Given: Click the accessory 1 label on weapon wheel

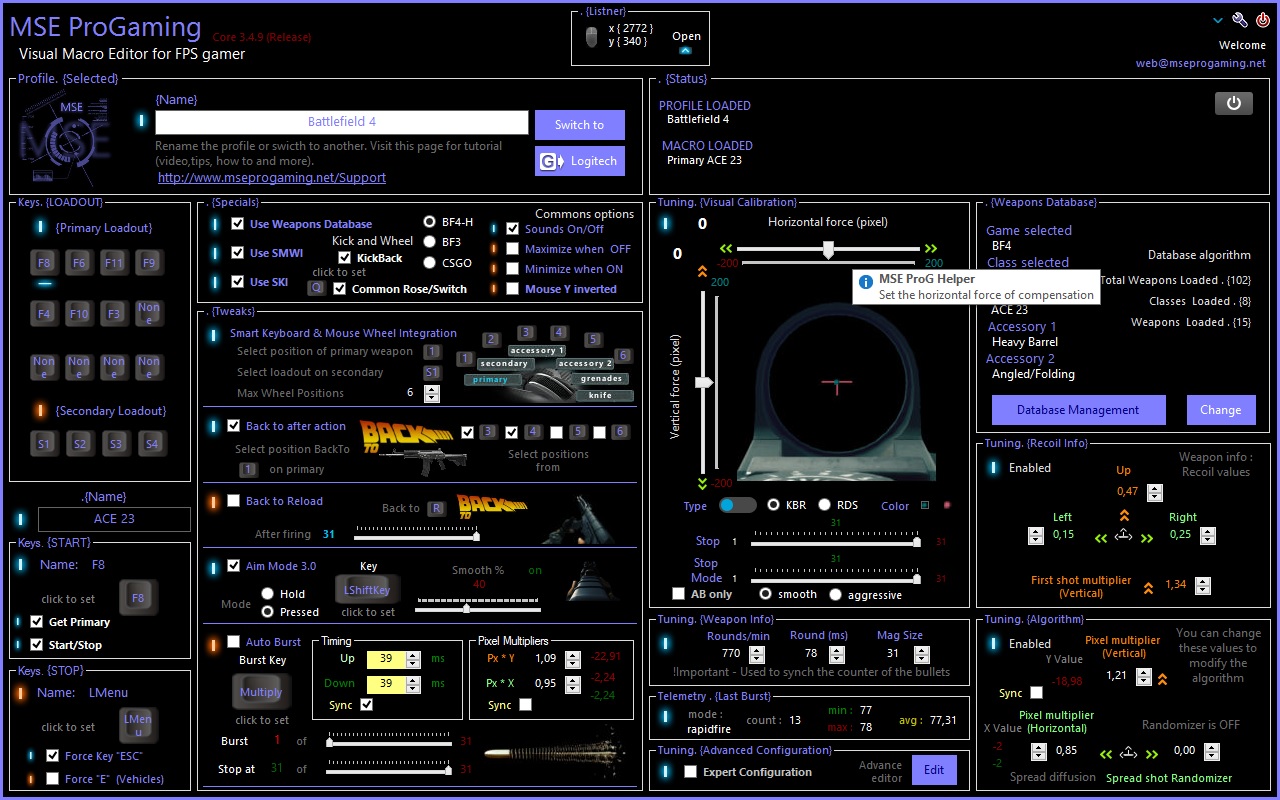Looking at the screenshot, I should point(538,350).
